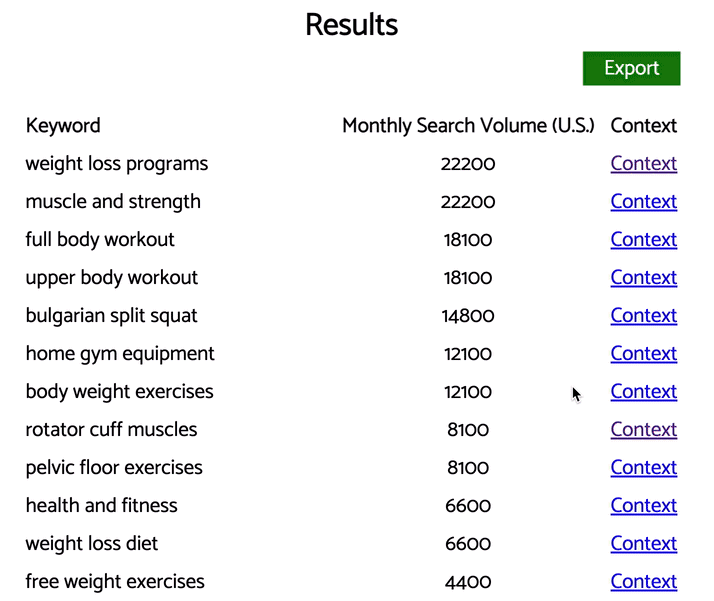Click the Context column header
714x601 pixels.
[643, 126]
